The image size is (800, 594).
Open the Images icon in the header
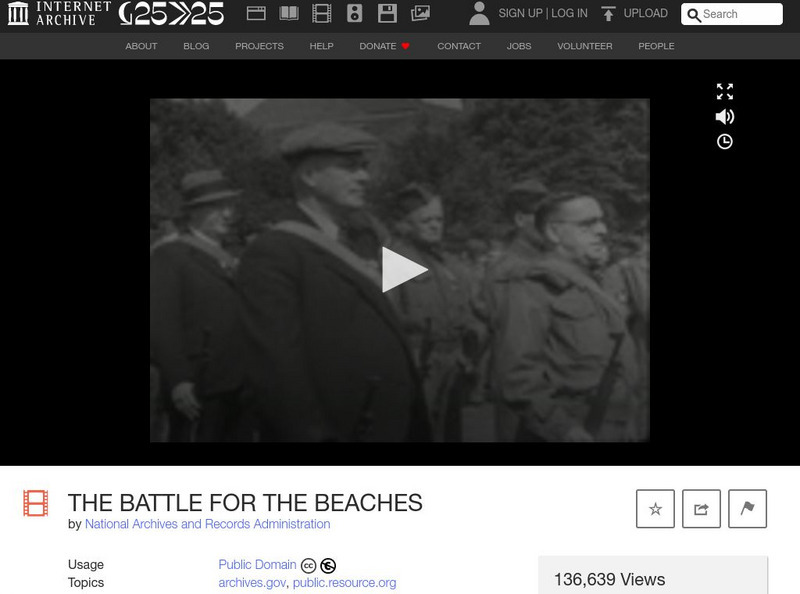click(420, 13)
